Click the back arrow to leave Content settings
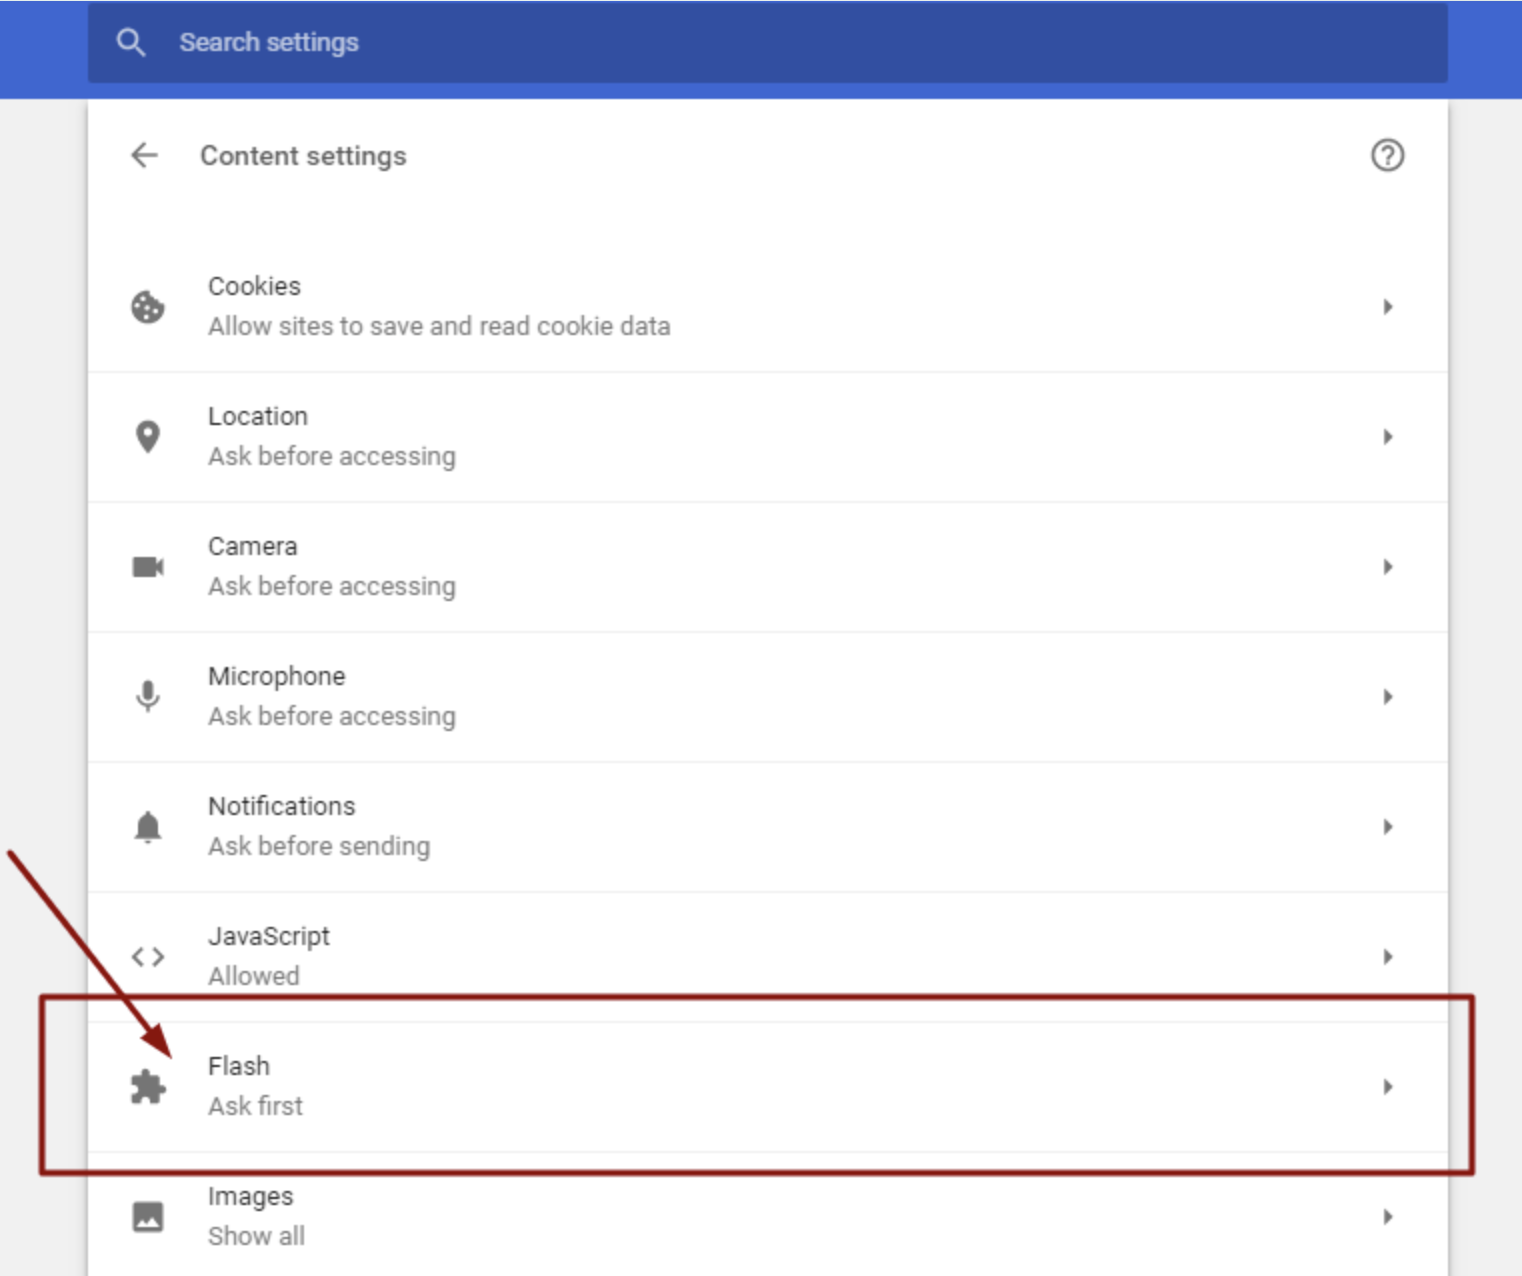Image resolution: width=1522 pixels, height=1276 pixels. [144, 156]
